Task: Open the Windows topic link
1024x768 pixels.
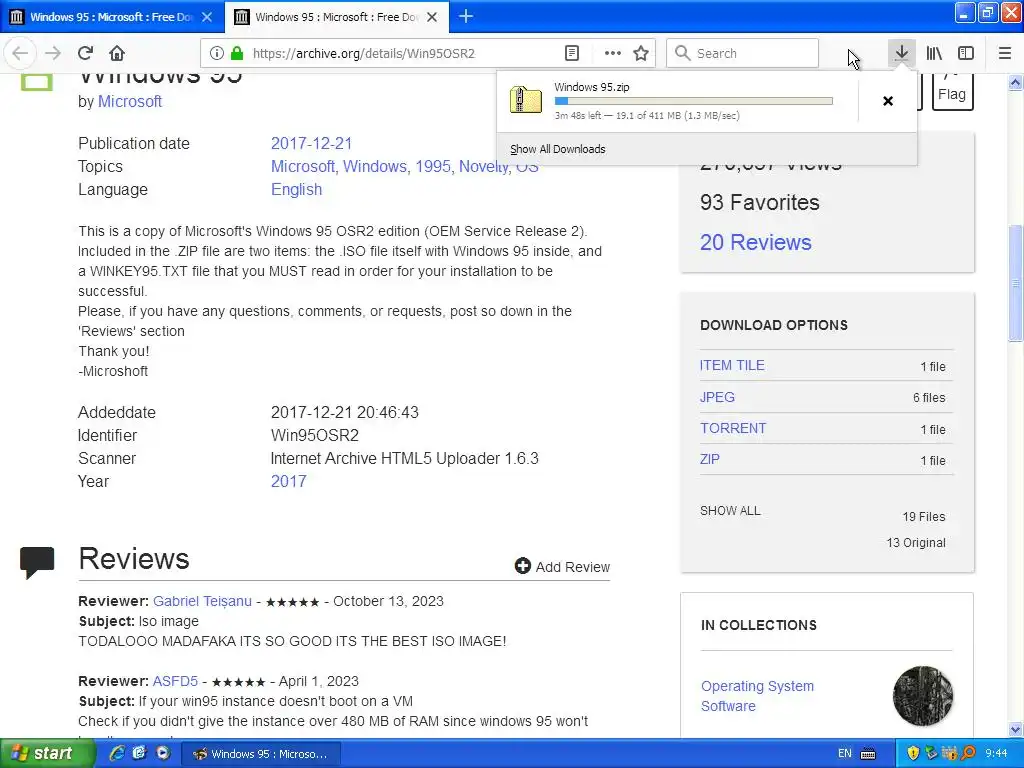Action: [375, 167]
